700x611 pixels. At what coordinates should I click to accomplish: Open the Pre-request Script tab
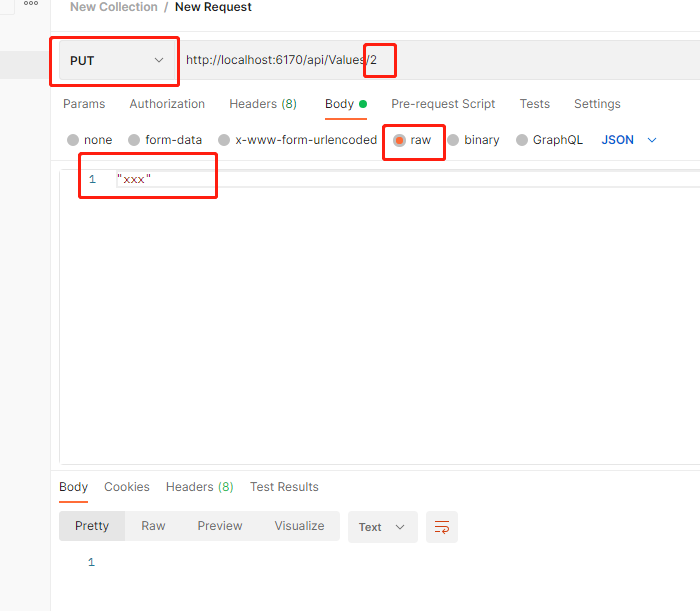[x=443, y=104]
